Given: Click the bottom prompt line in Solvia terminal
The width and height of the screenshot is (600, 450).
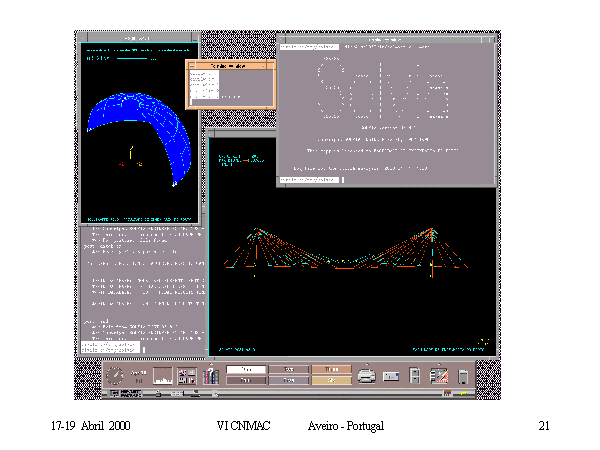Looking at the screenshot, I should pyautogui.click(x=309, y=179).
